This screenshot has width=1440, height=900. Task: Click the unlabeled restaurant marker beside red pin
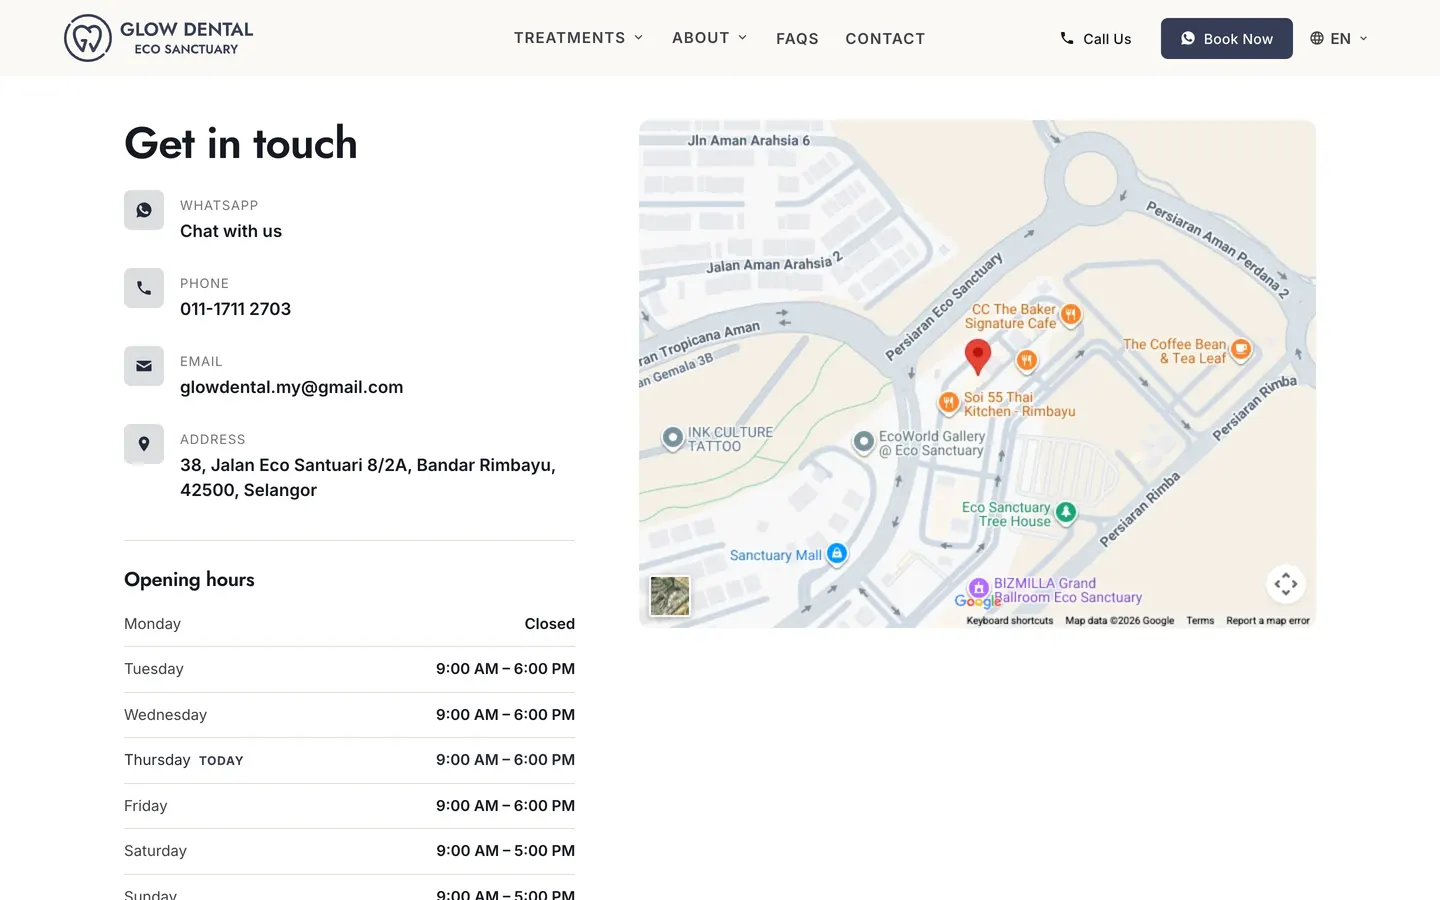pos(1026,360)
